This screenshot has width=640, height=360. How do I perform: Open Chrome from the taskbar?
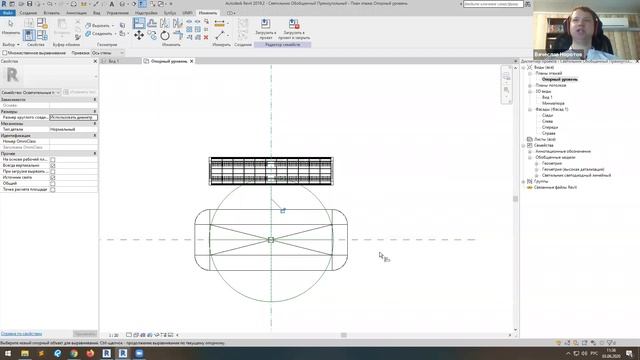point(74,353)
